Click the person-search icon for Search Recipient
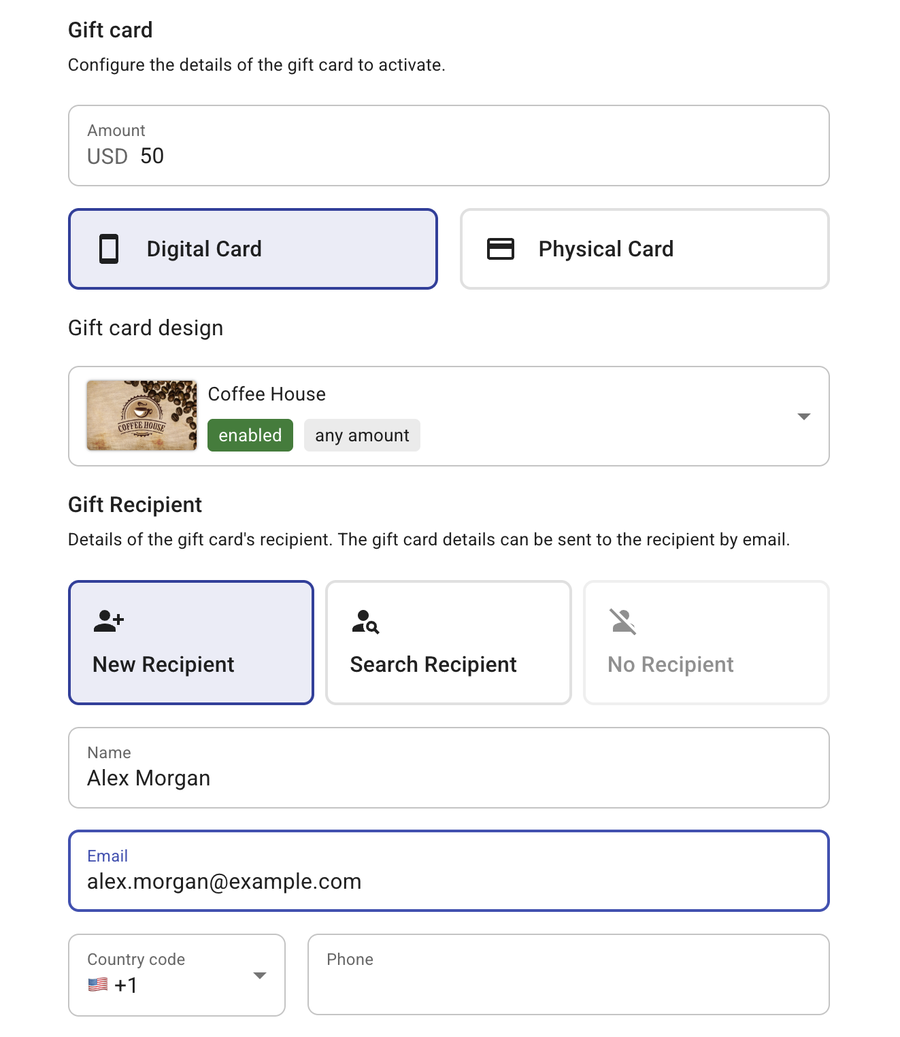The image size is (900, 1037). point(365,622)
